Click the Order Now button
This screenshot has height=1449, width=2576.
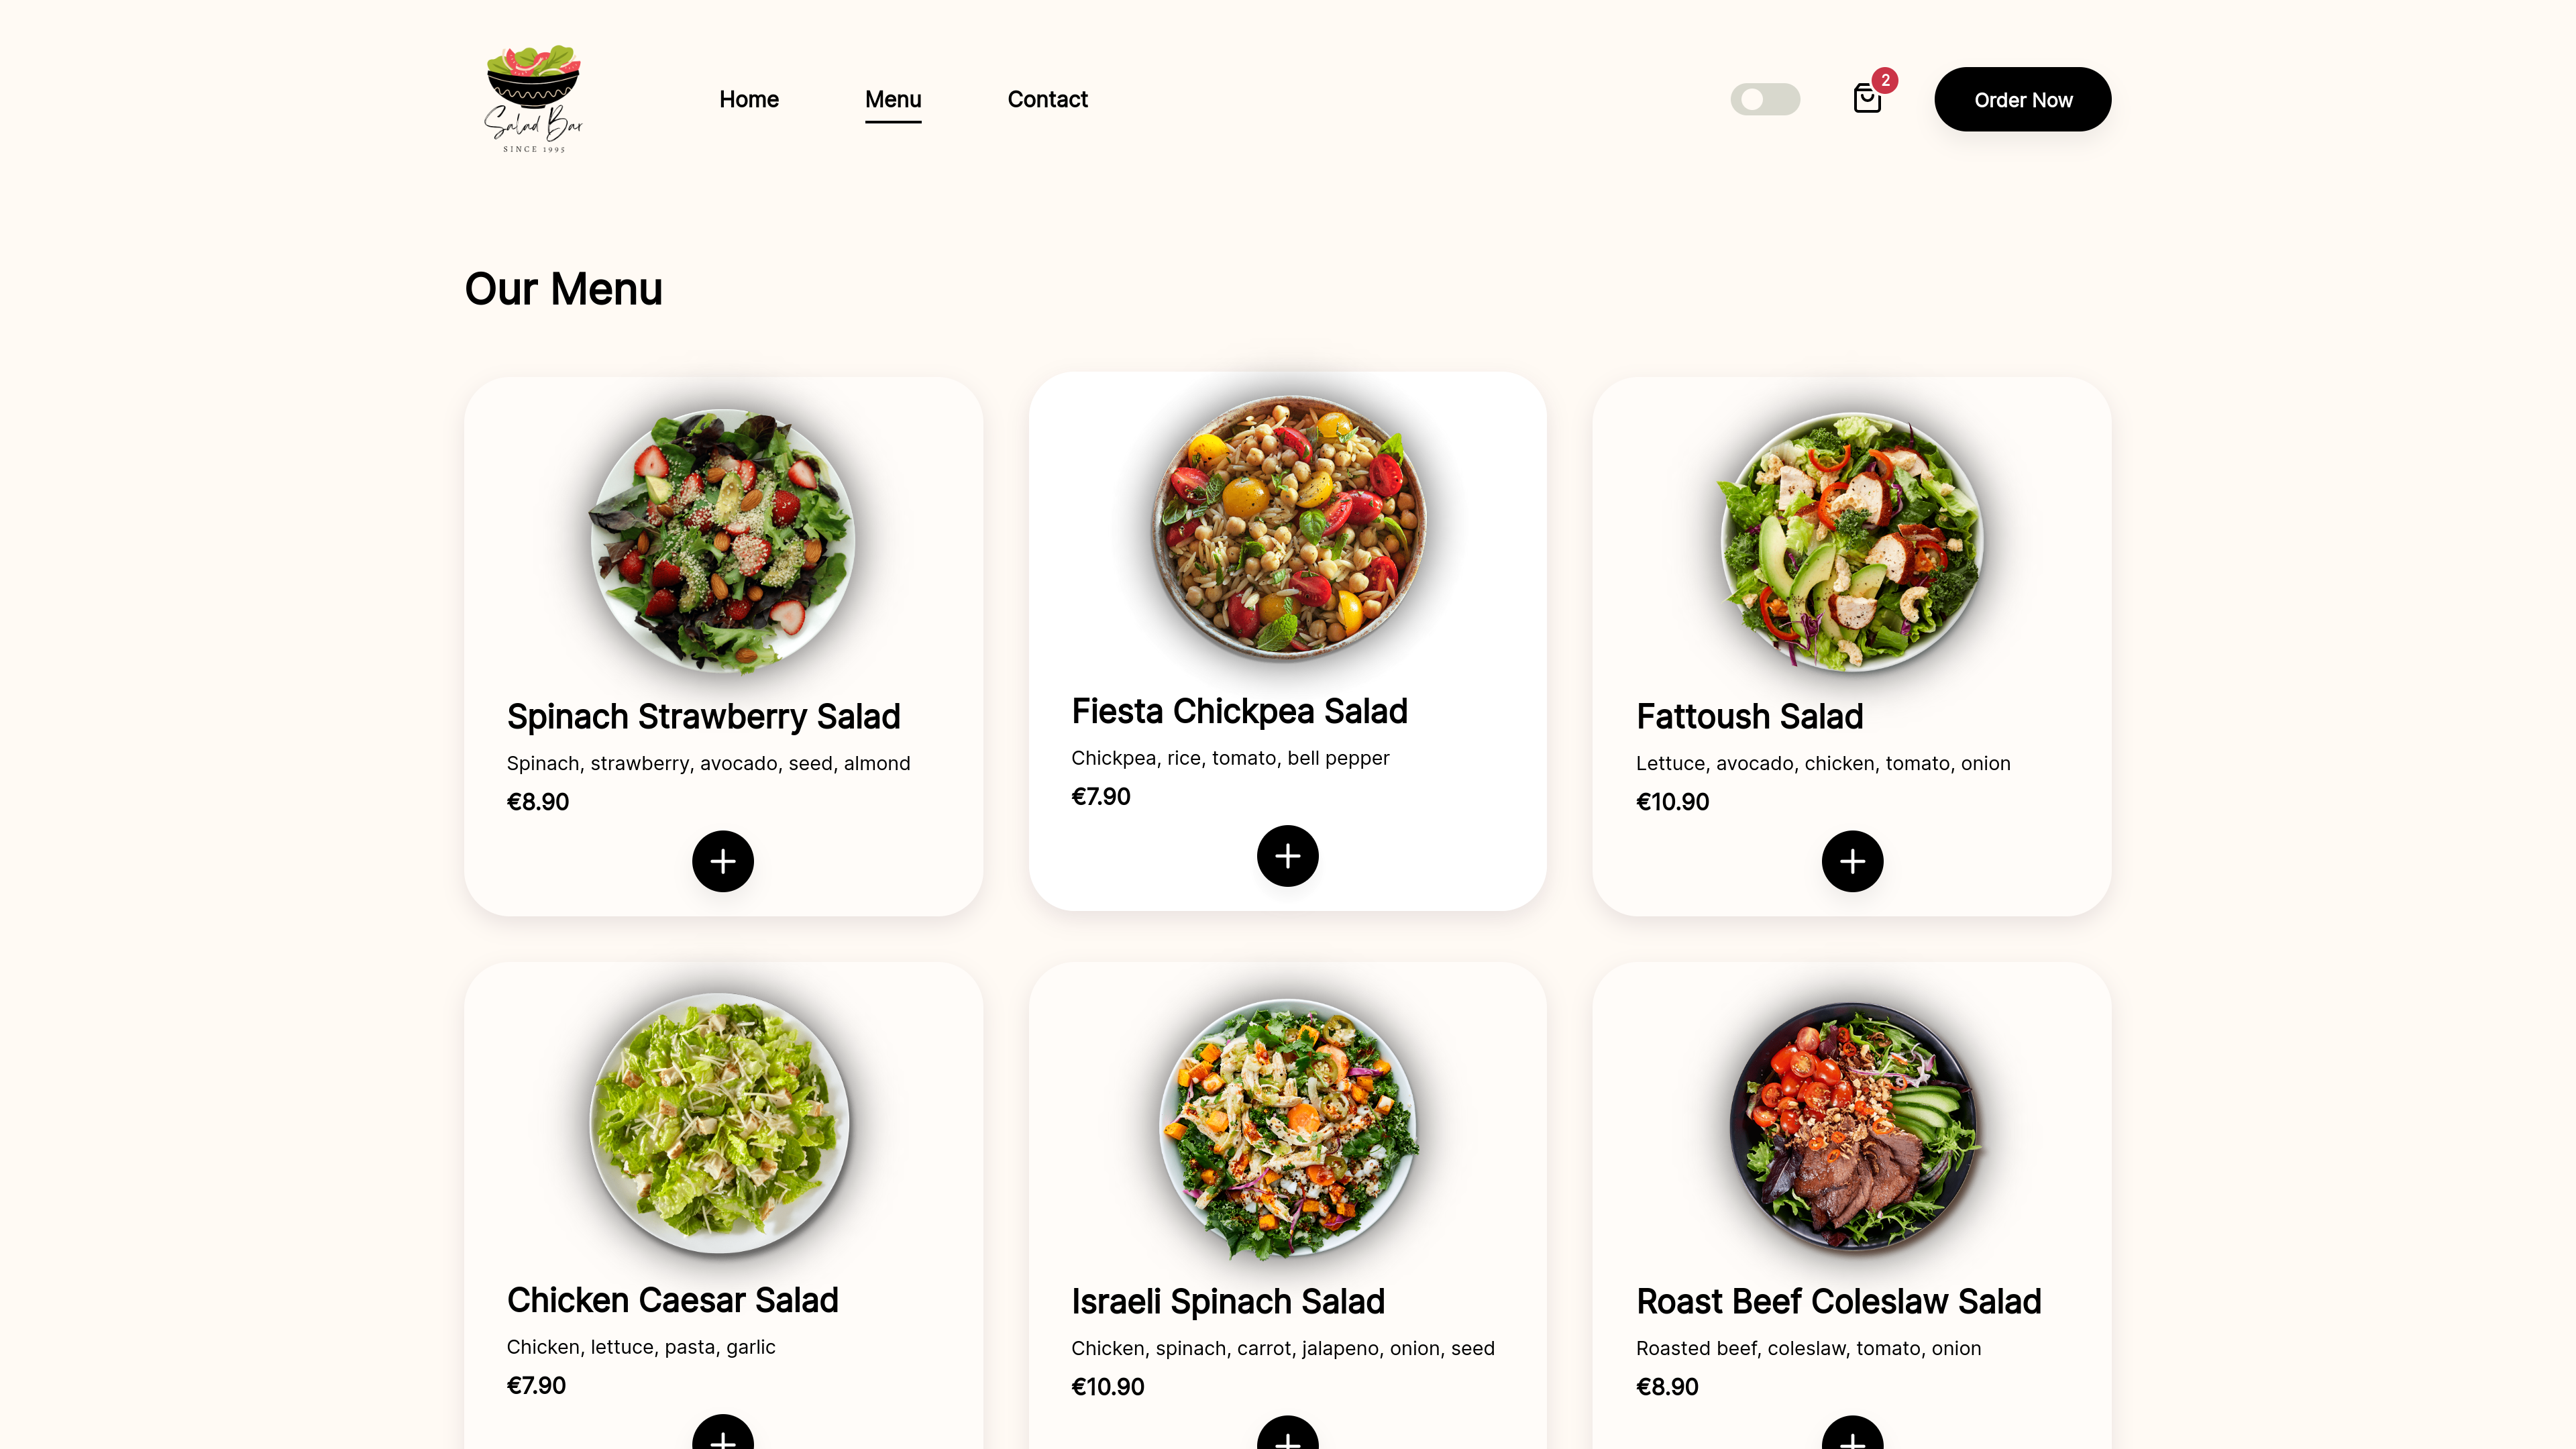2024,99
